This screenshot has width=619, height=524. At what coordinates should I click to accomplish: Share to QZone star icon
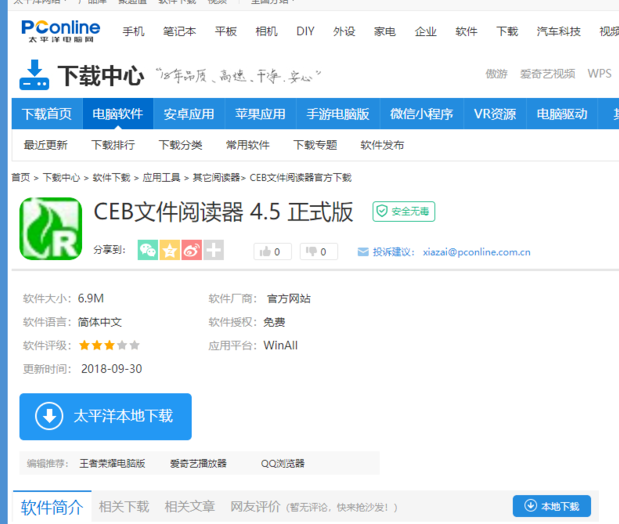pos(170,250)
